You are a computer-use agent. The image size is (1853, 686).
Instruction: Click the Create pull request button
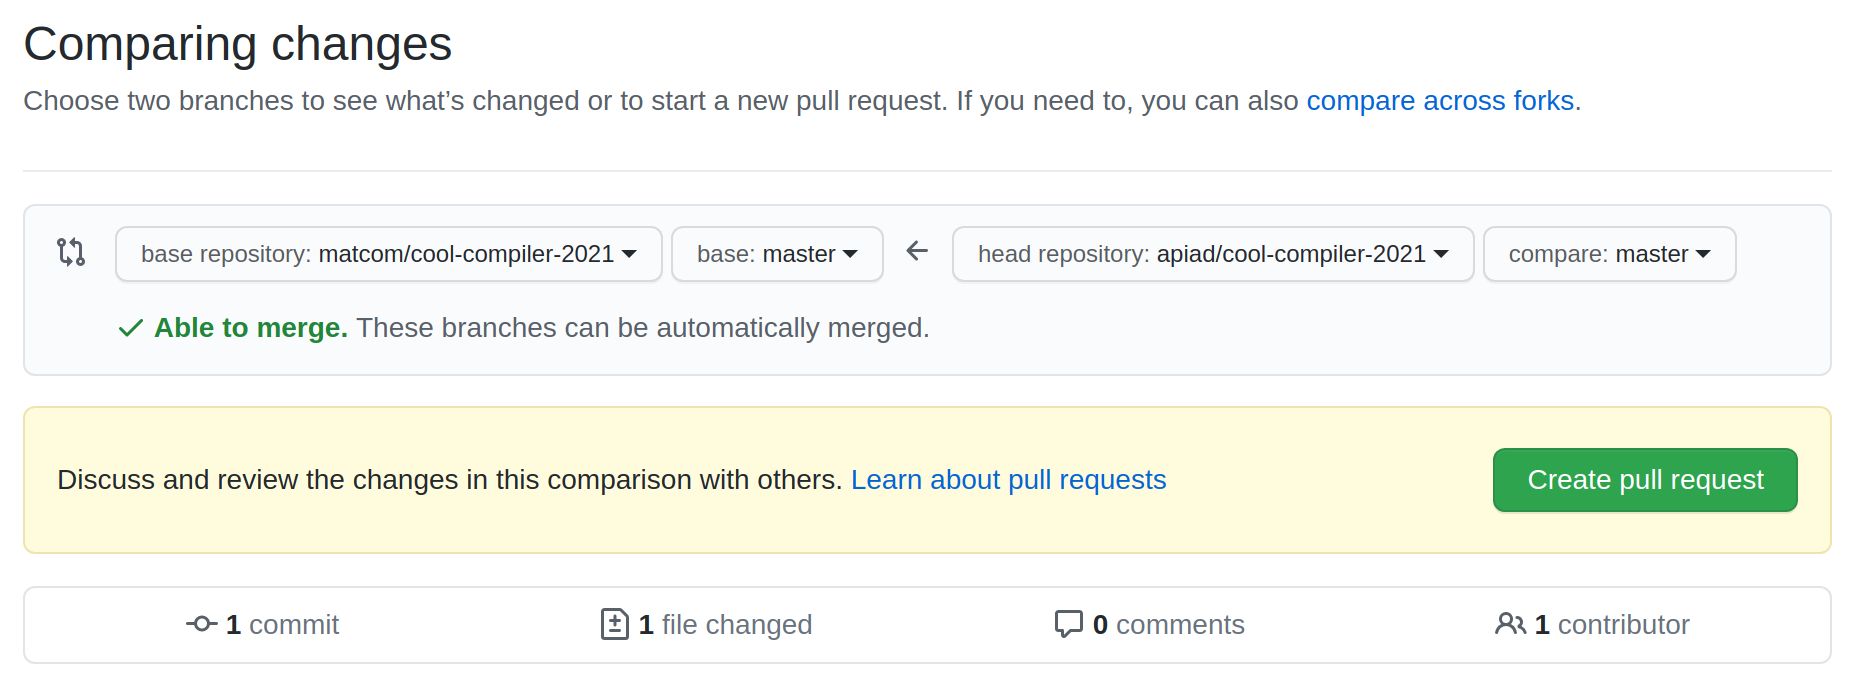click(x=1645, y=480)
